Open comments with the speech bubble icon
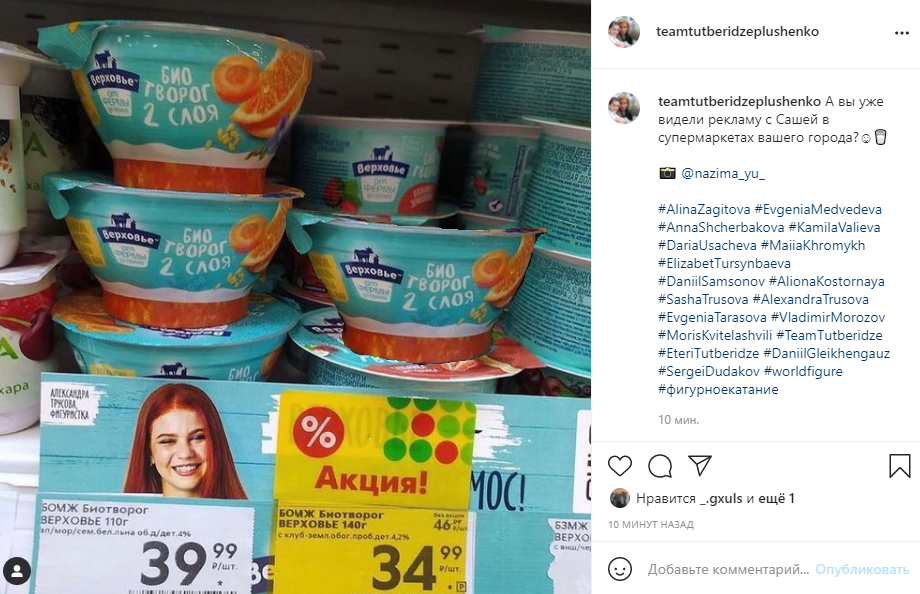This screenshot has height=594, width=920. pyautogui.click(x=660, y=466)
